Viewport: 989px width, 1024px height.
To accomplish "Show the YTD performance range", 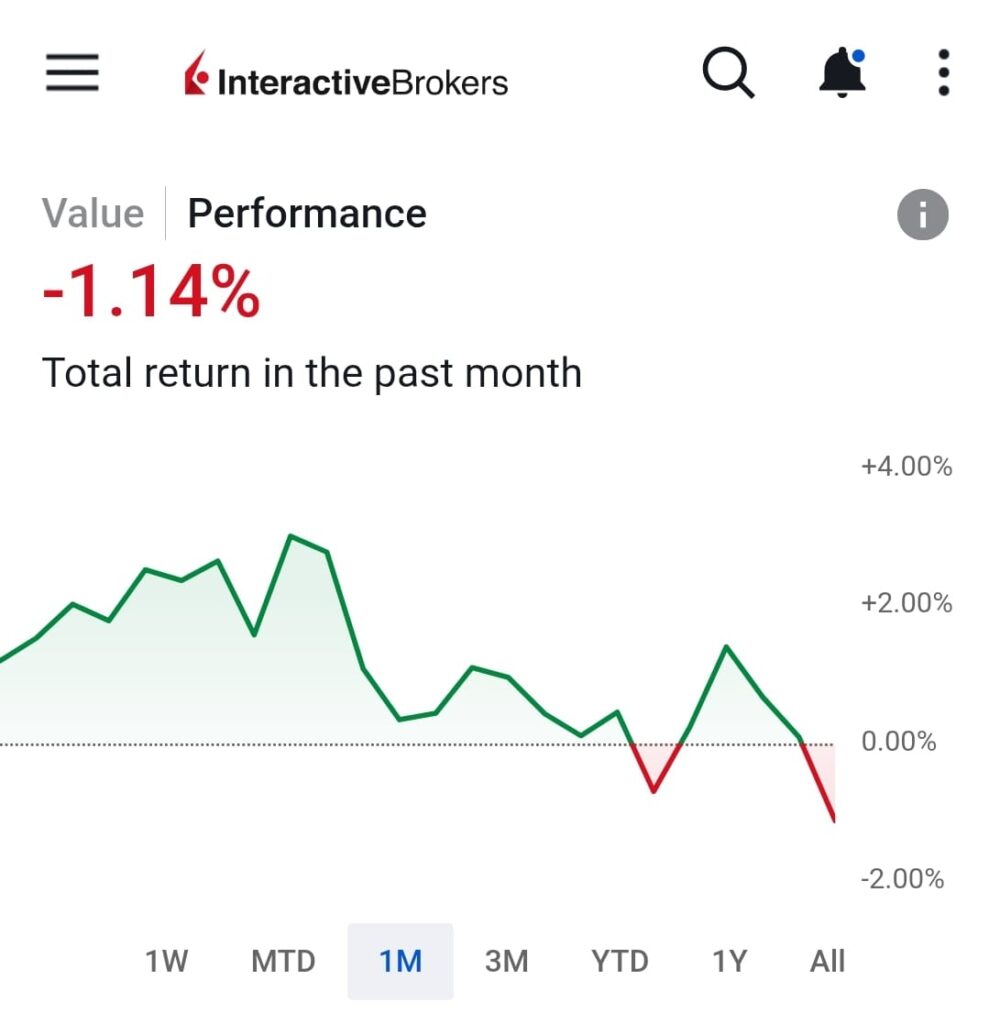I will (620, 962).
